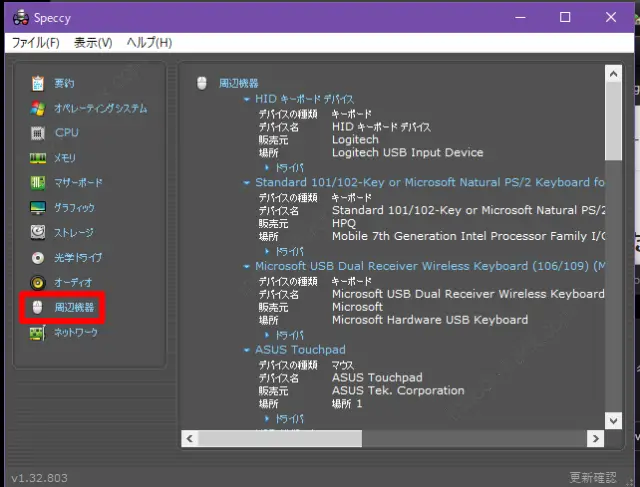
Task: Click the vertical scrollbar thumb
Action: (x=613, y=121)
